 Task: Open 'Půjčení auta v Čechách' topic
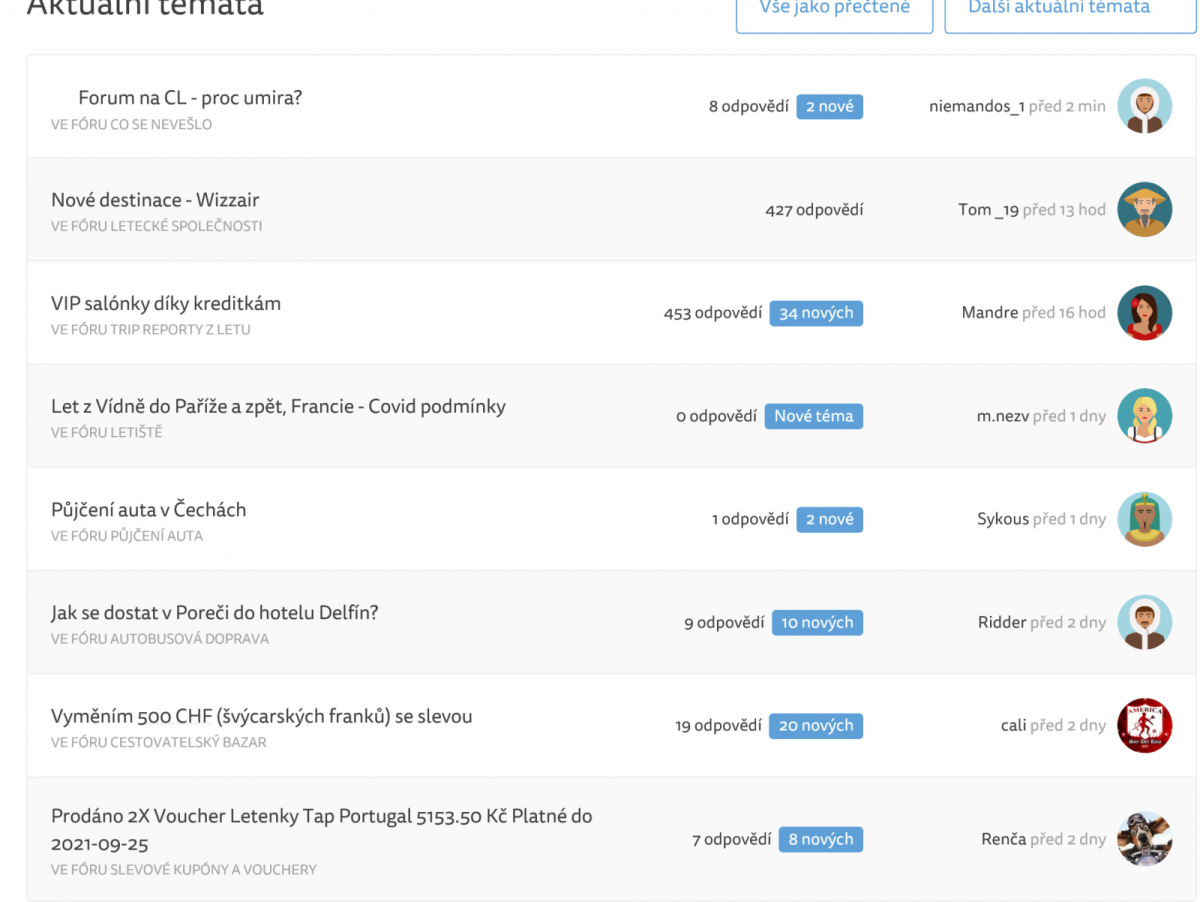pyautogui.click(x=148, y=510)
